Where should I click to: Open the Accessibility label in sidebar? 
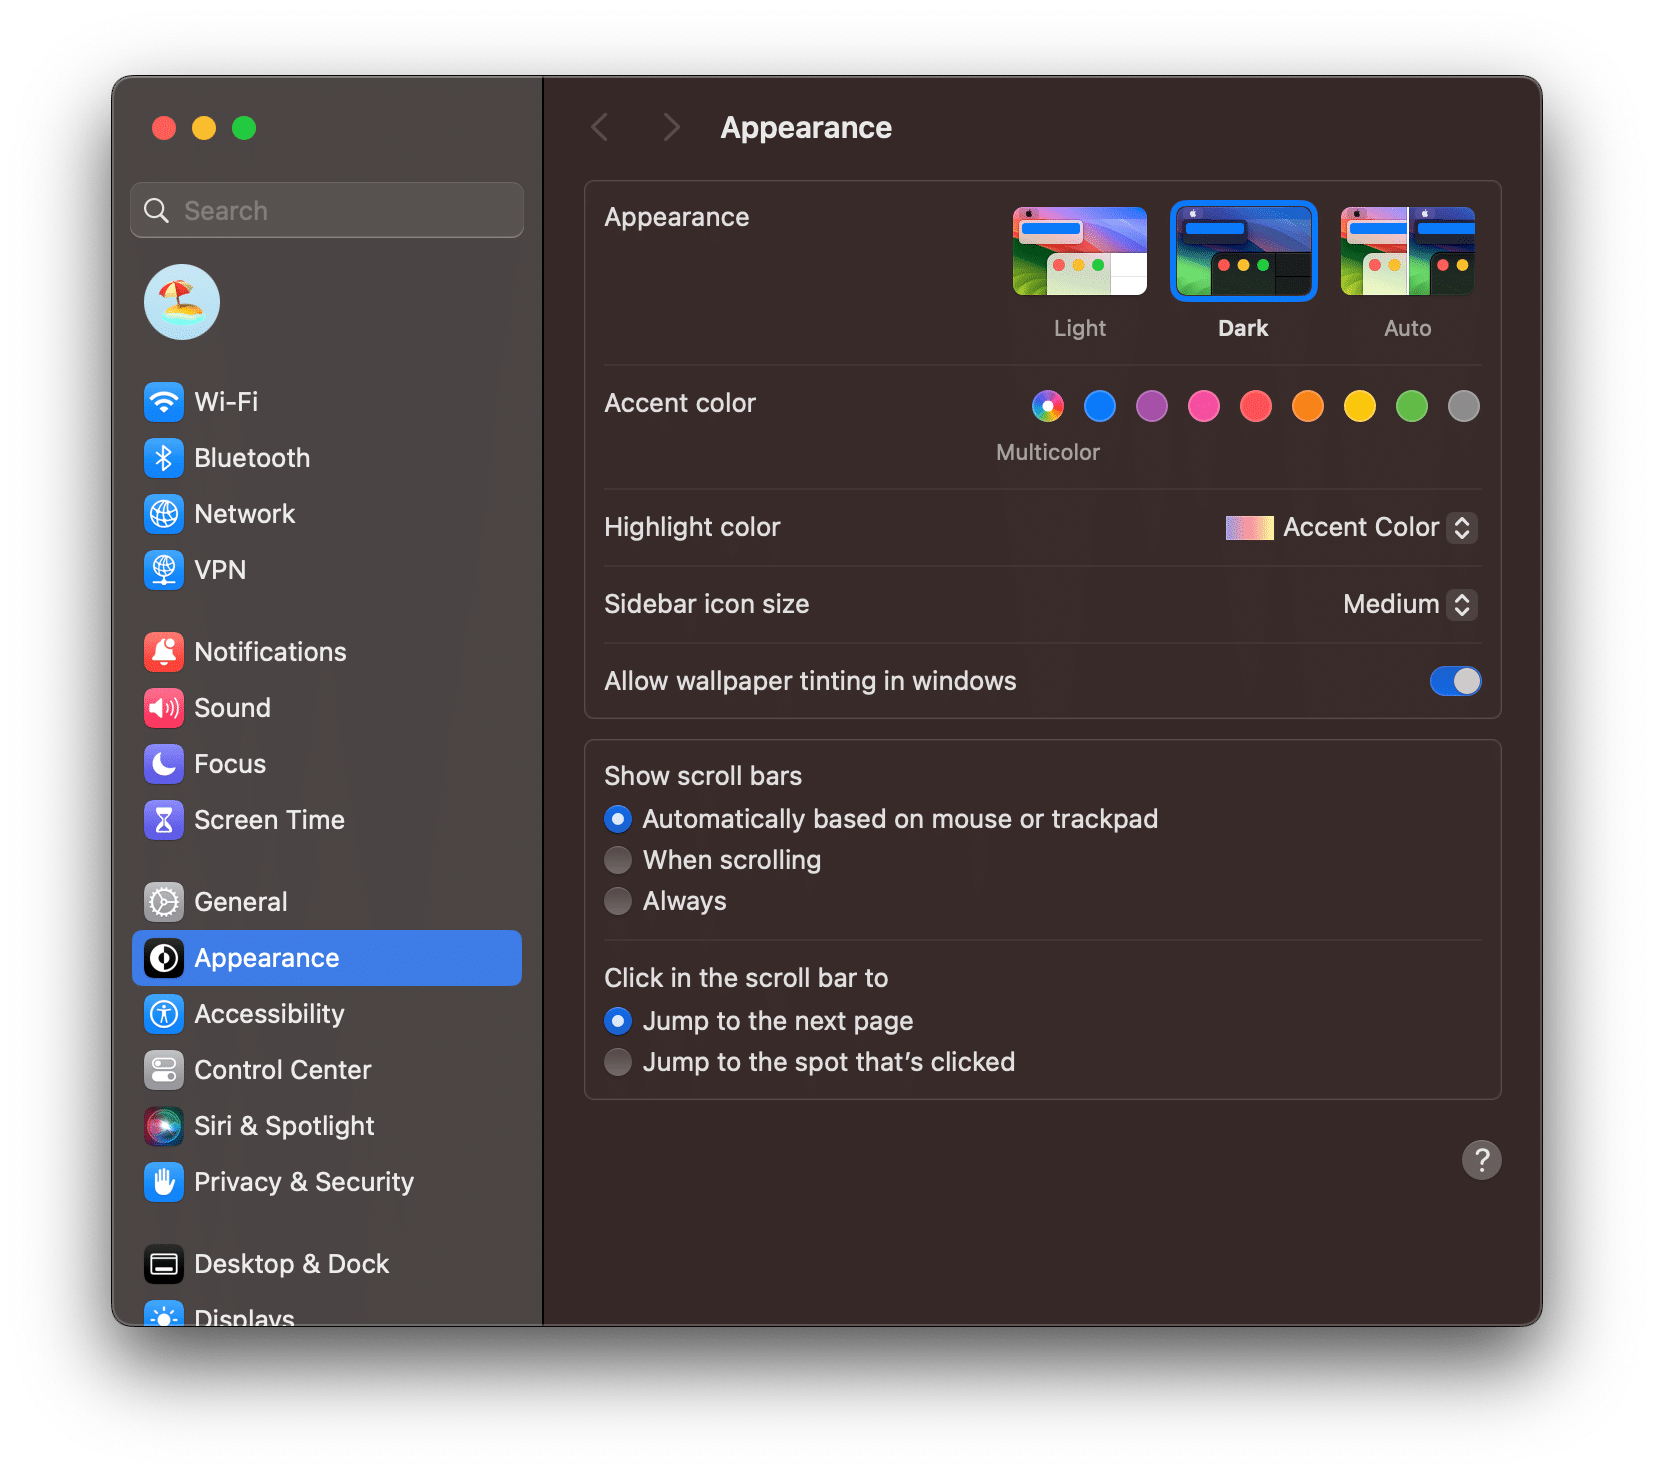[269, 1014]
